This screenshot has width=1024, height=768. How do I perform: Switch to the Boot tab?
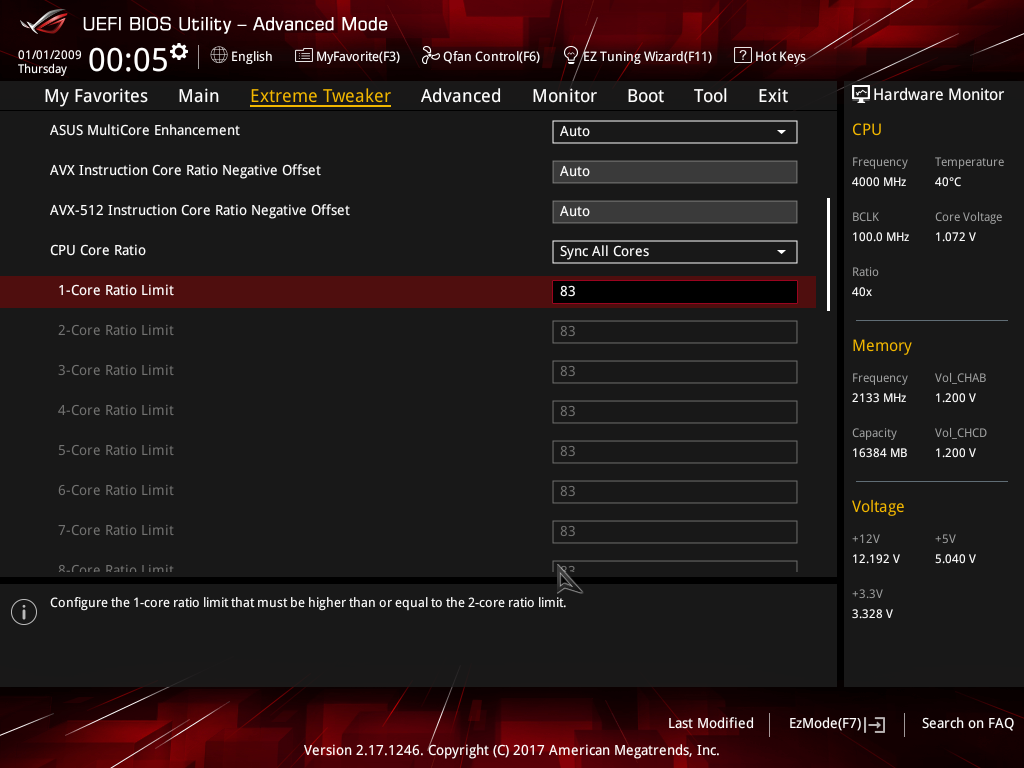[x=645, y=96]
